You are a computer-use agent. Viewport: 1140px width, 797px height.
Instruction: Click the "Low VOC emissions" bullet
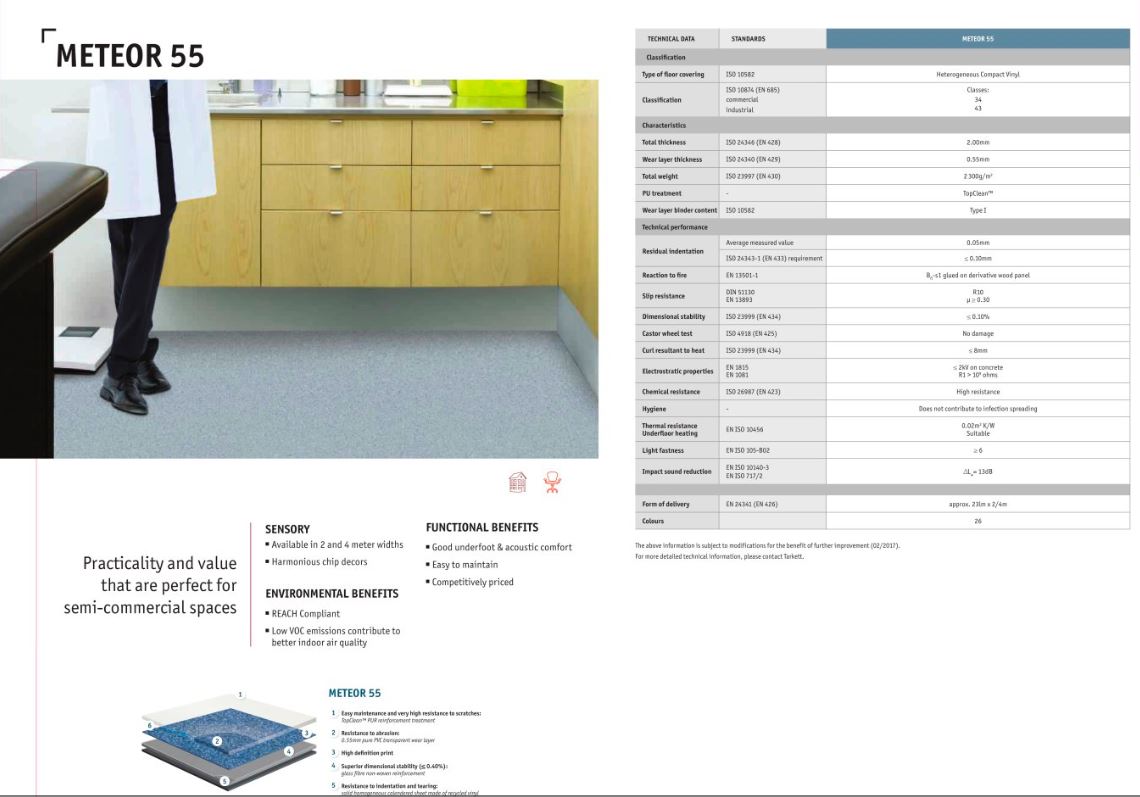[x=336, y=636]
